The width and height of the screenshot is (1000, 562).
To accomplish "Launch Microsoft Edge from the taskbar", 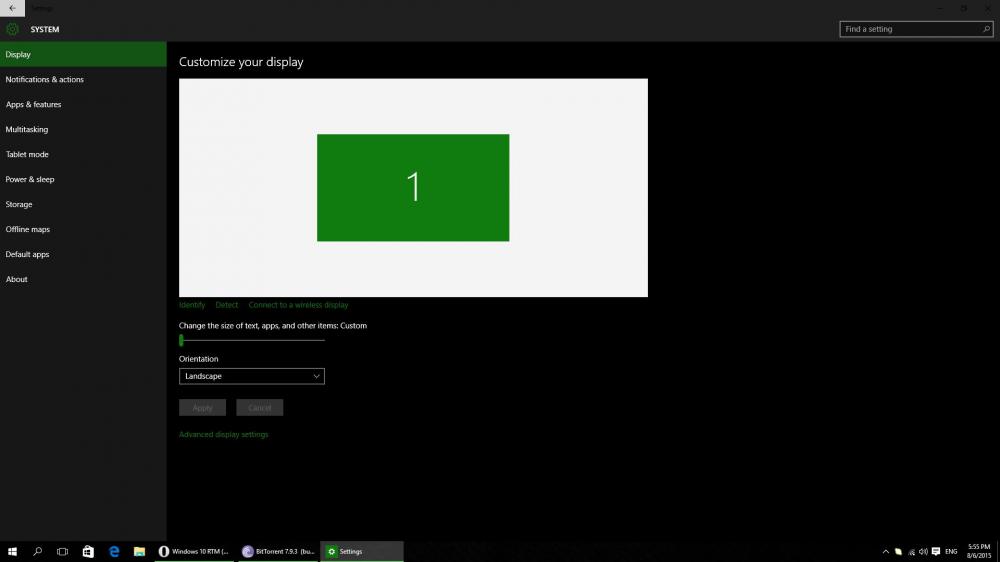I will (114, 551).
